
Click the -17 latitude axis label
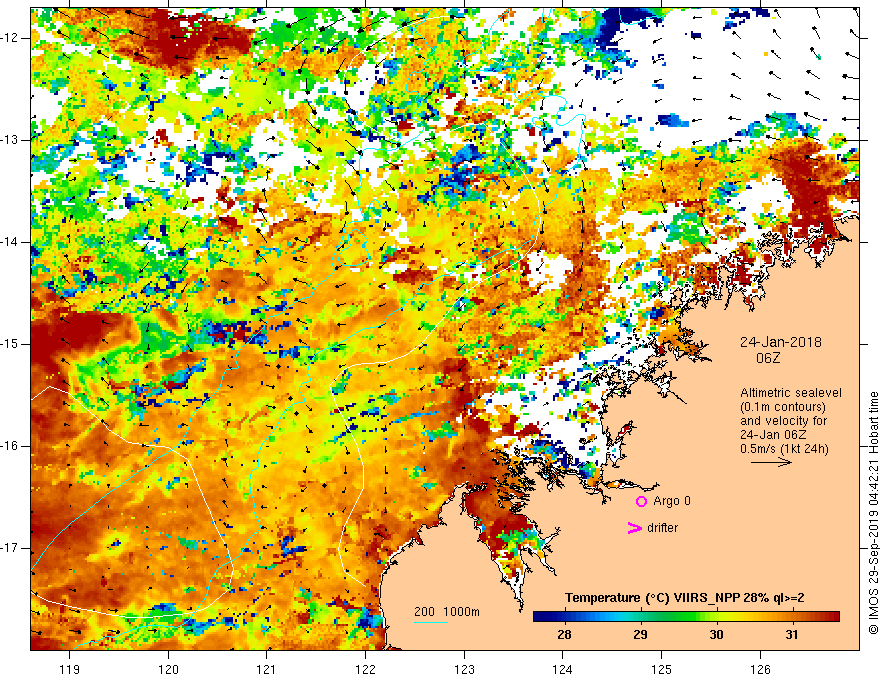click(x=10, y=548)
